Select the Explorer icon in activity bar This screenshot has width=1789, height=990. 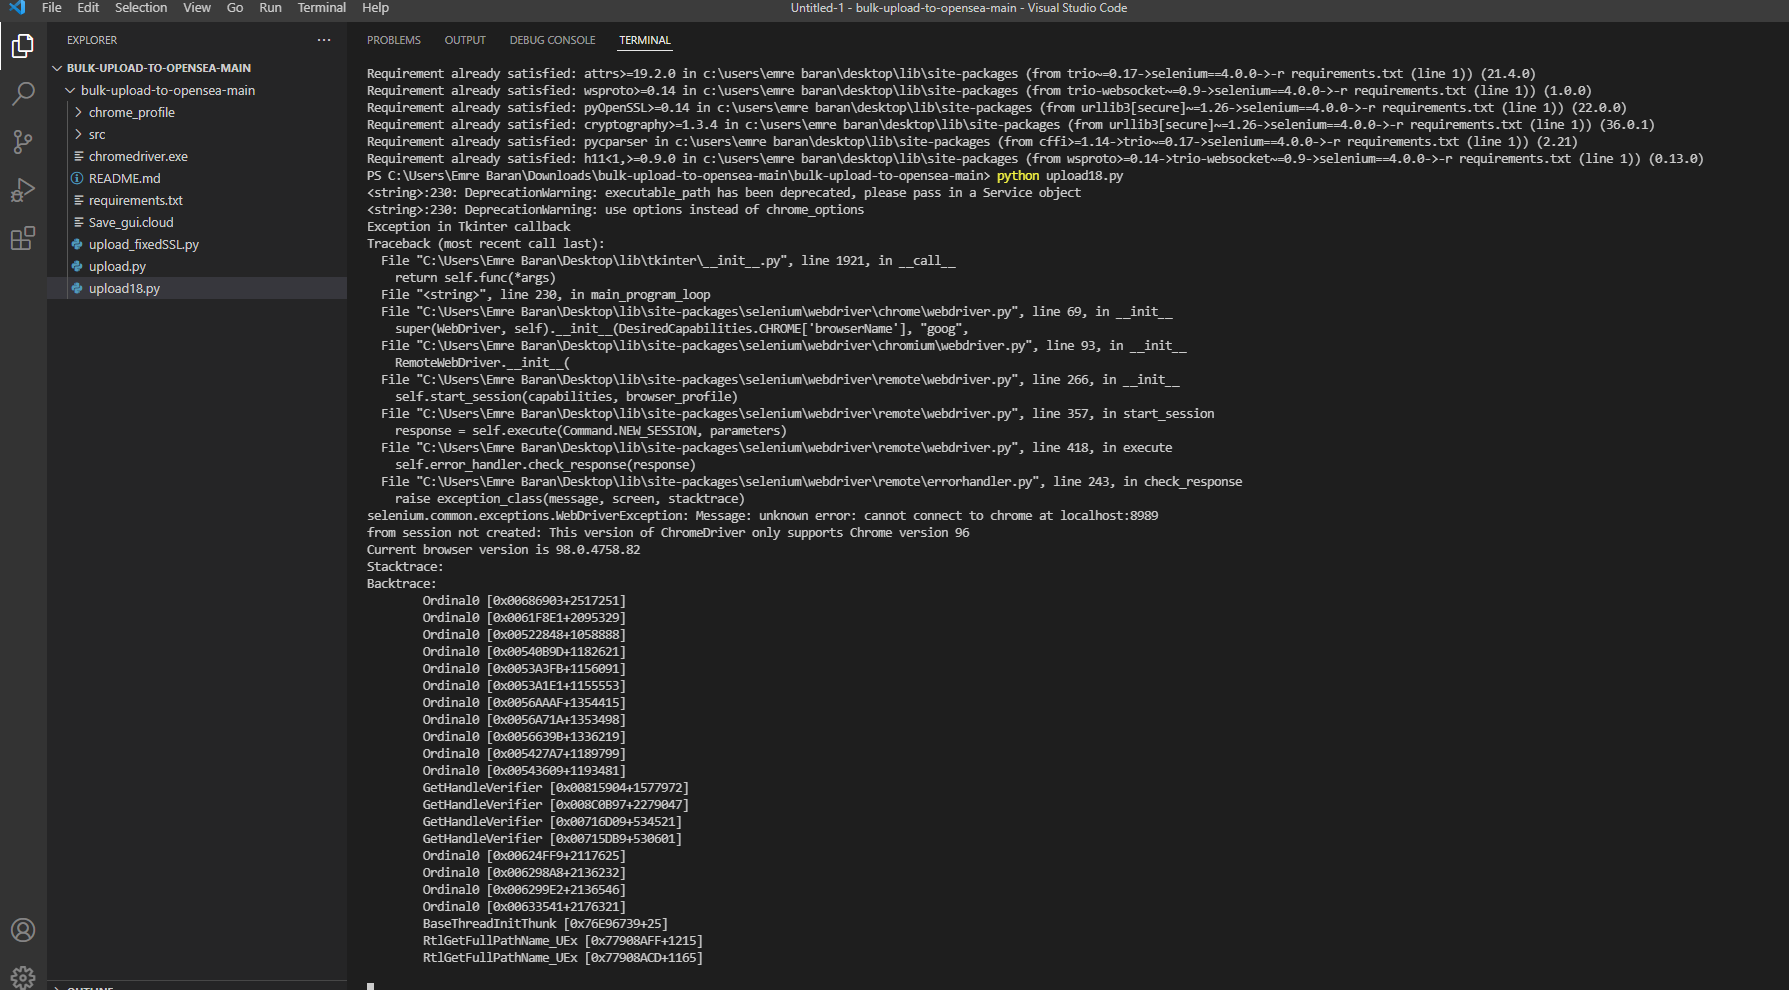(22, 46)
